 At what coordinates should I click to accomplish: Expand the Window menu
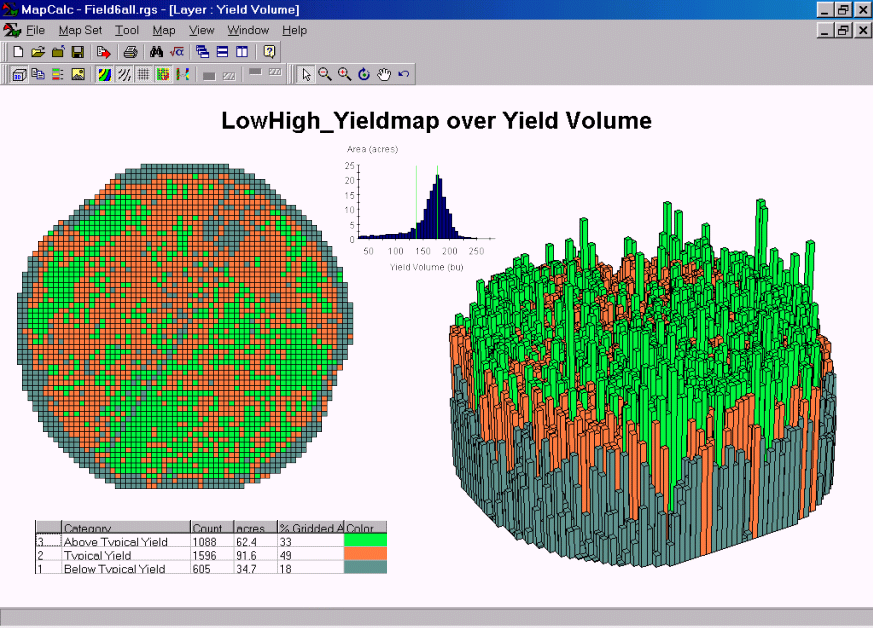pyautogui.click(x=248, y=30)
